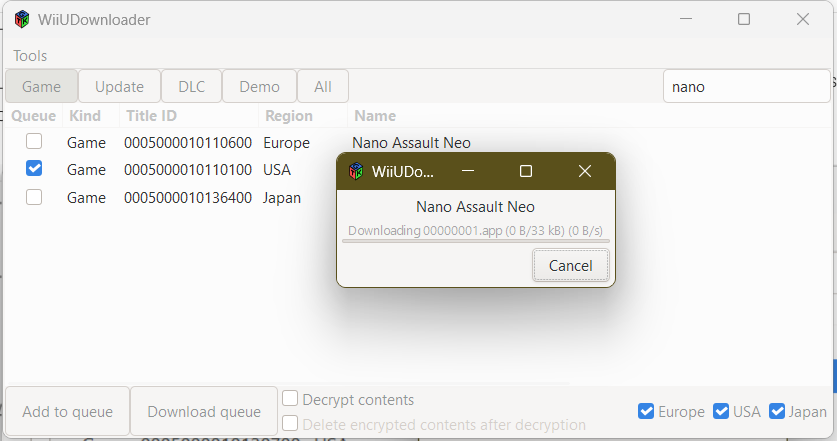Click the Europe region cell in first row
The image size is (837, 441).
click(x=287, y=143)
